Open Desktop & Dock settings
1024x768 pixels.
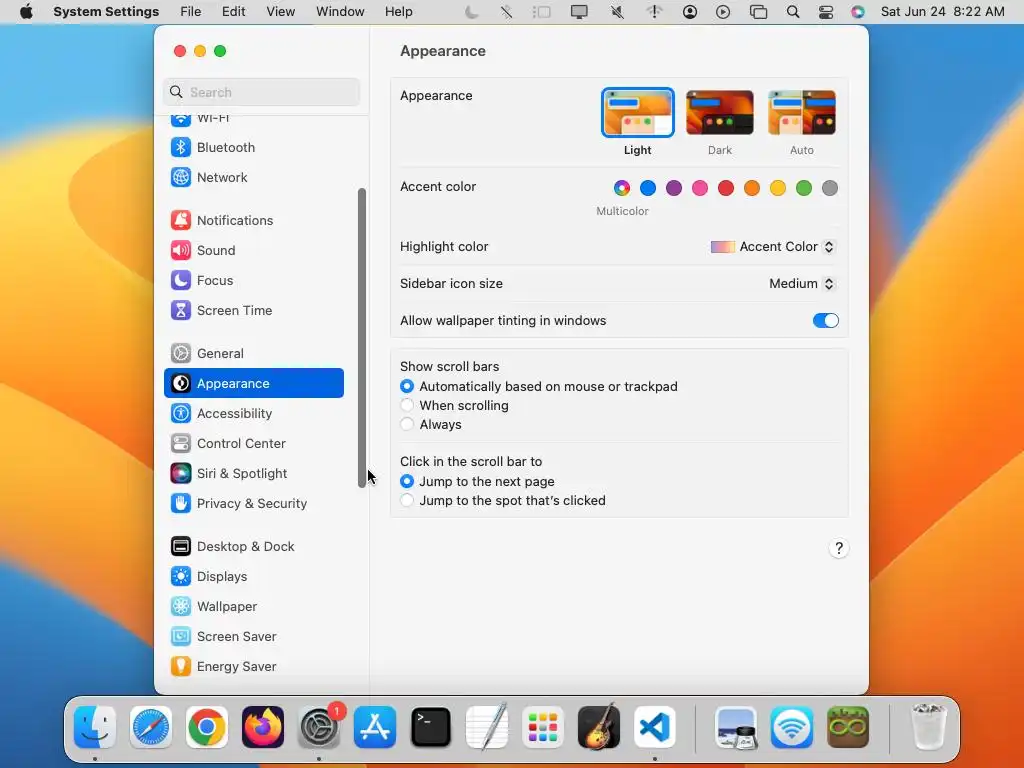[253, 547]
